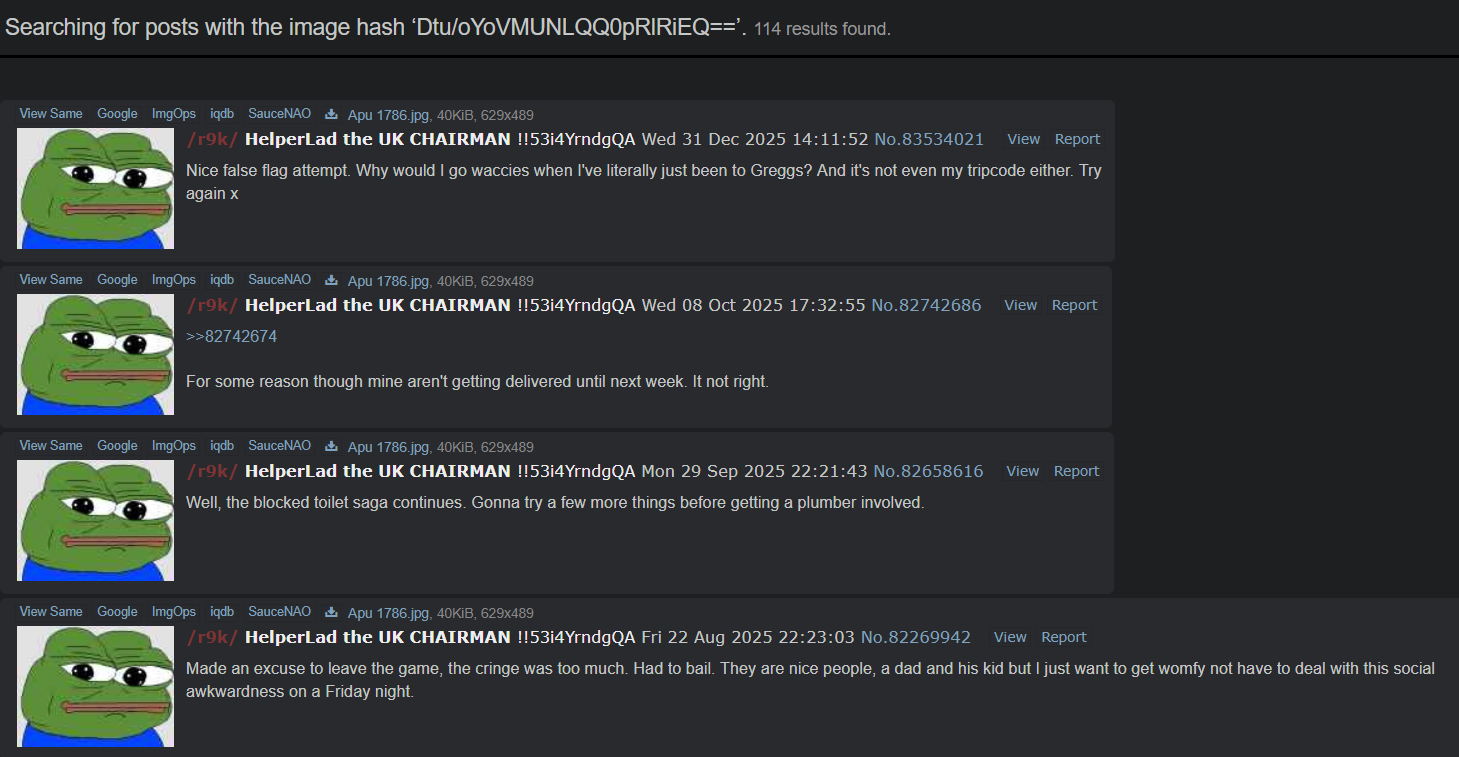Screen dimensions: 1459x757
Task: Click View on post No.82742686
Action: click(1021, 305)
